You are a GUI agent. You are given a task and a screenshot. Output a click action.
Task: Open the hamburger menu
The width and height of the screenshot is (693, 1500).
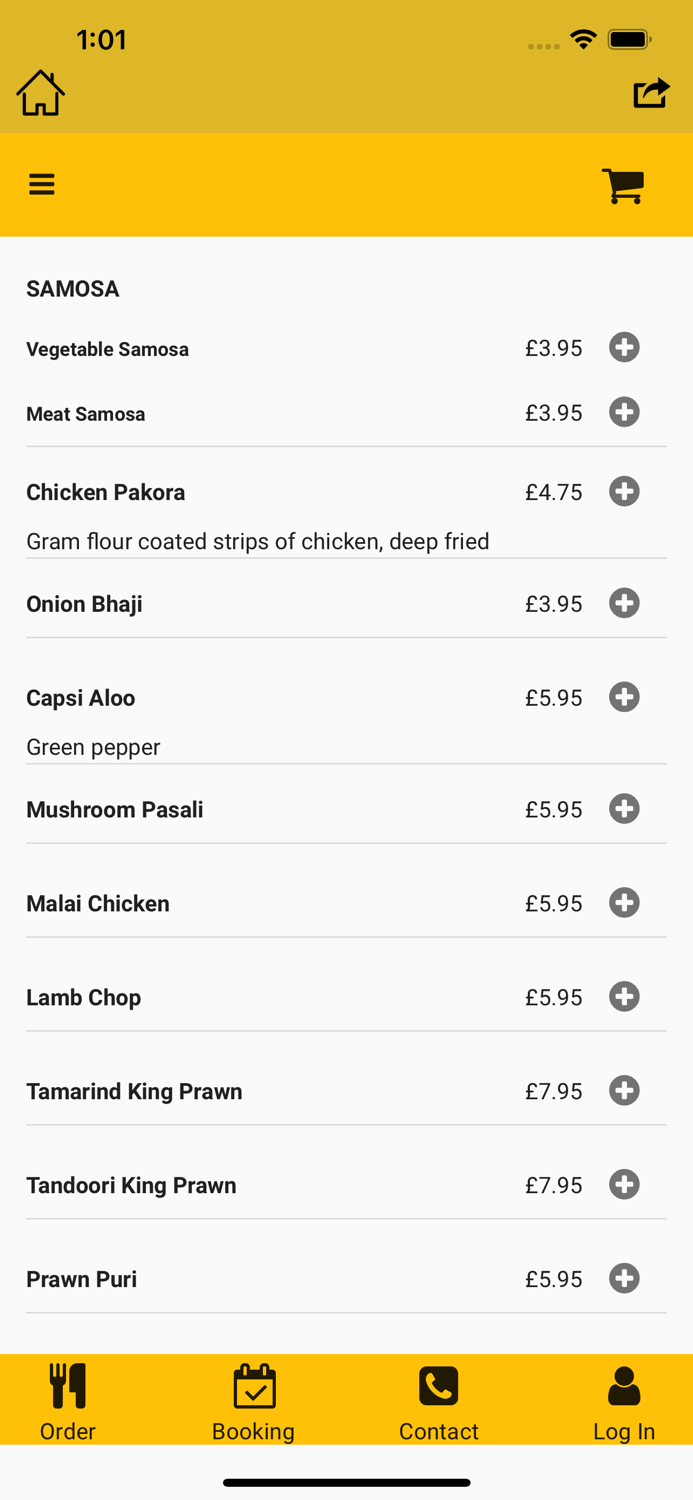point(42,184)
